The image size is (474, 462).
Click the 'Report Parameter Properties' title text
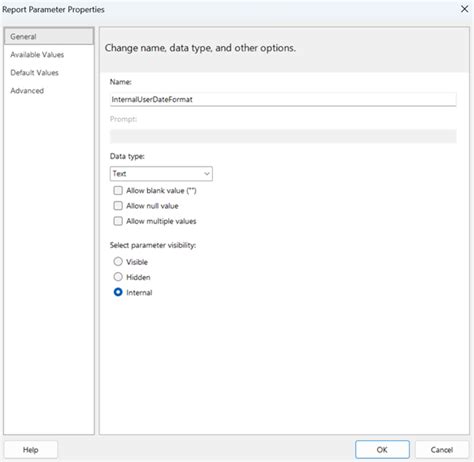[53, 9]
